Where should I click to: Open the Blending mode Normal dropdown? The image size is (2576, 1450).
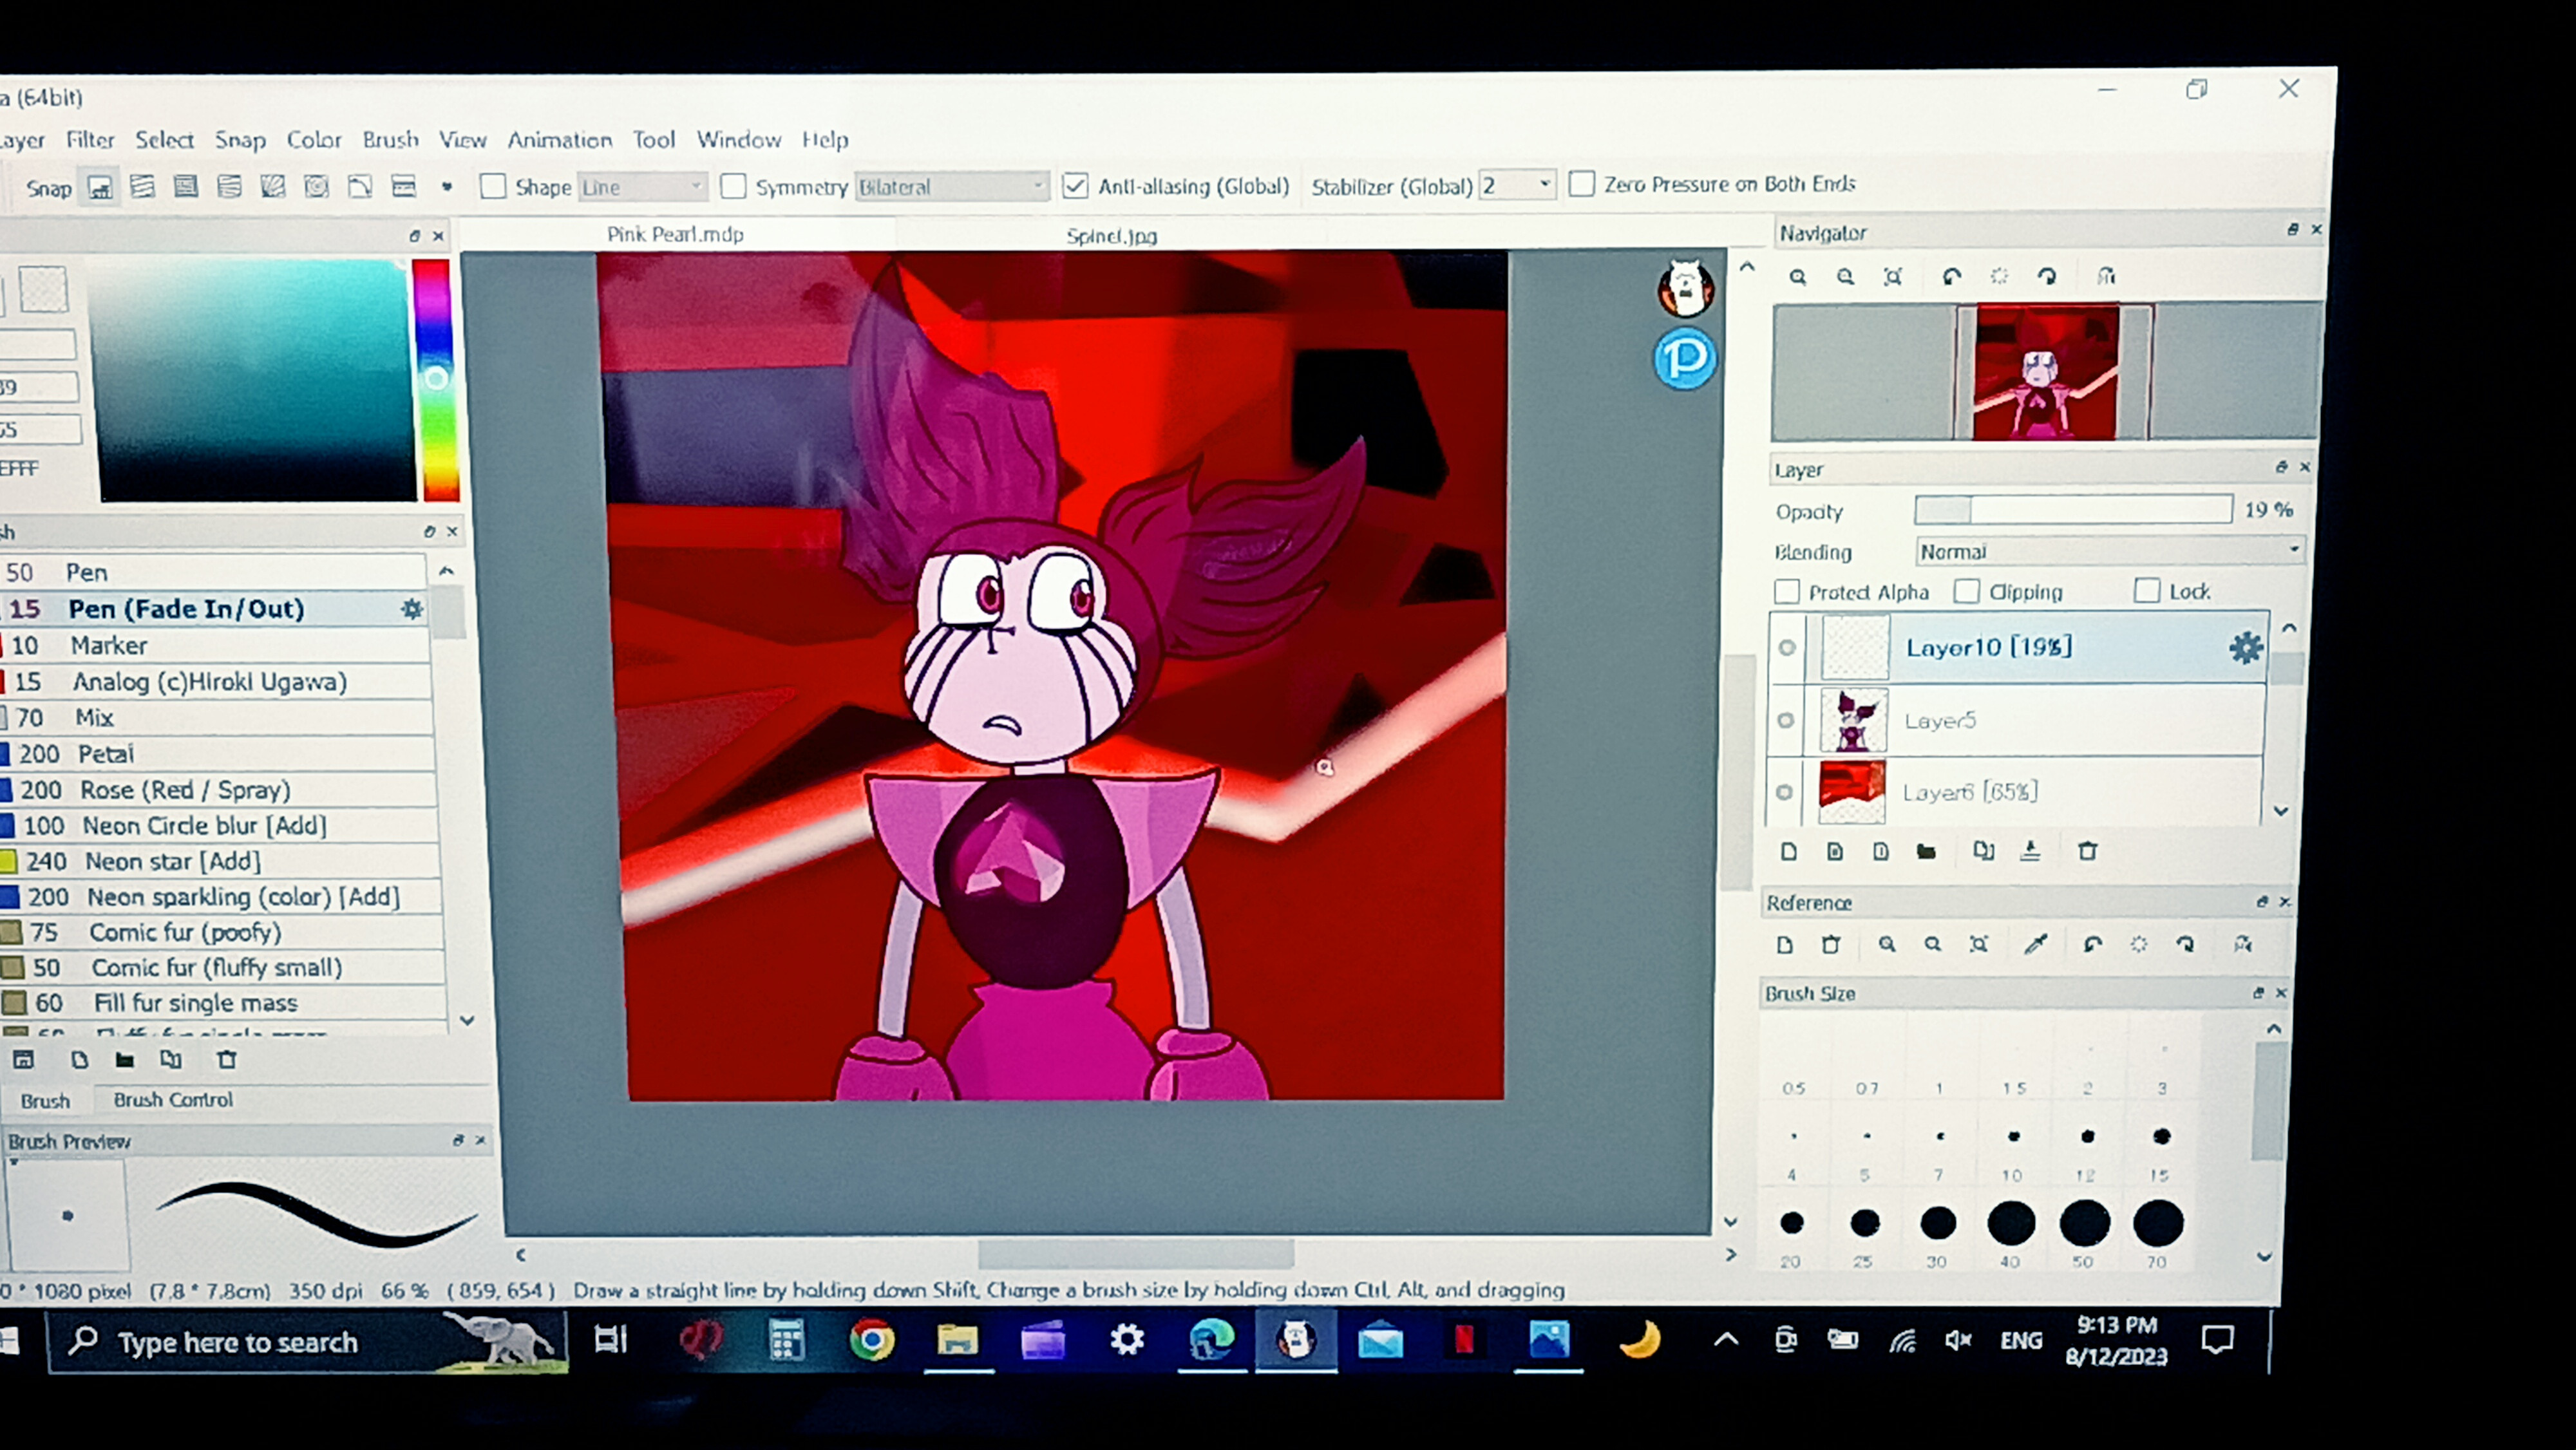(2110, 551)
